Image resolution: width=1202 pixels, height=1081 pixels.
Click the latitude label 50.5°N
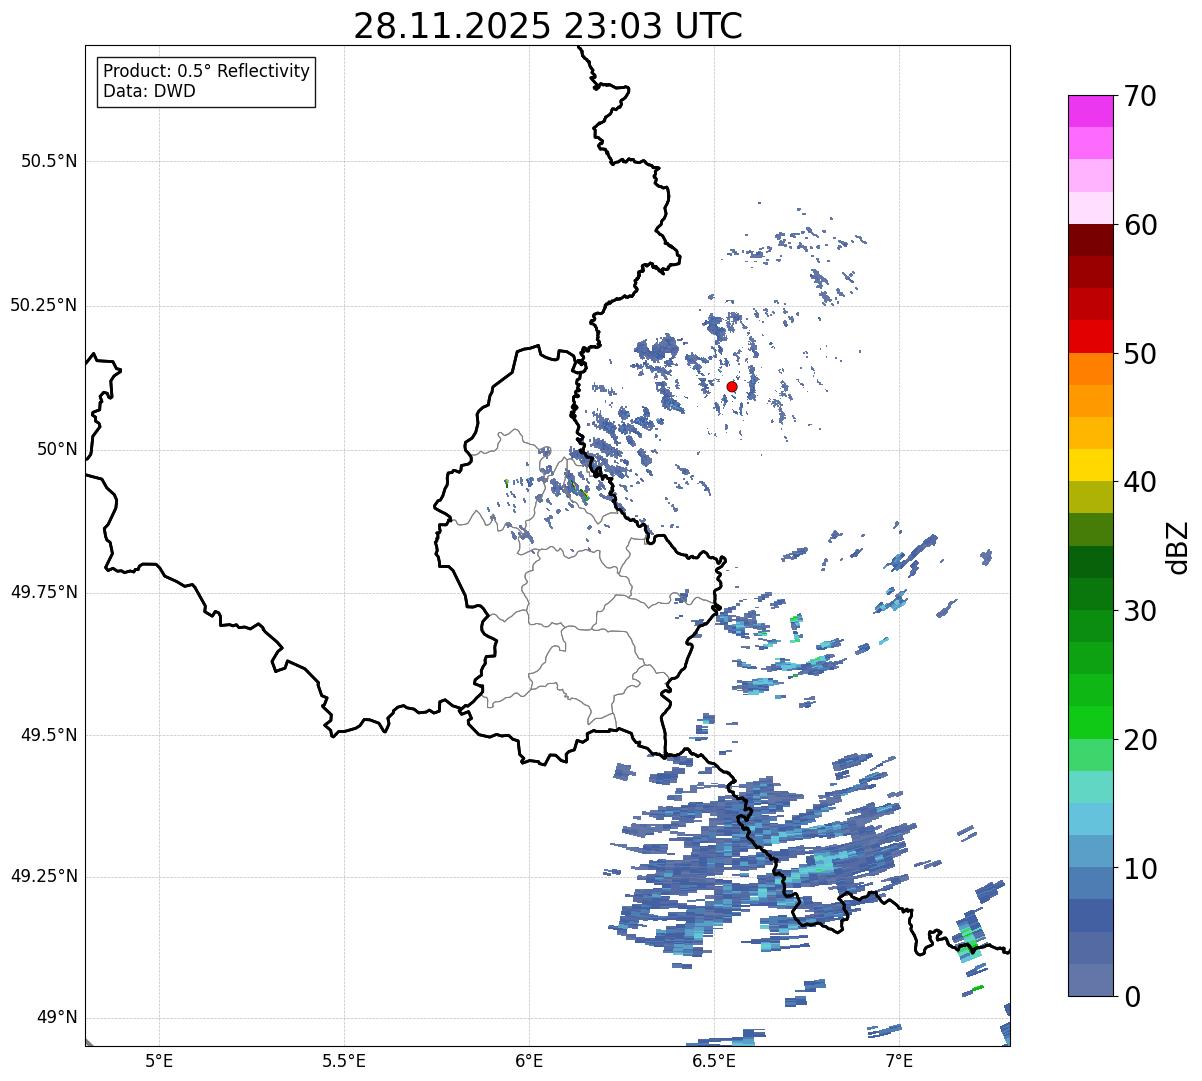(49, 161)
